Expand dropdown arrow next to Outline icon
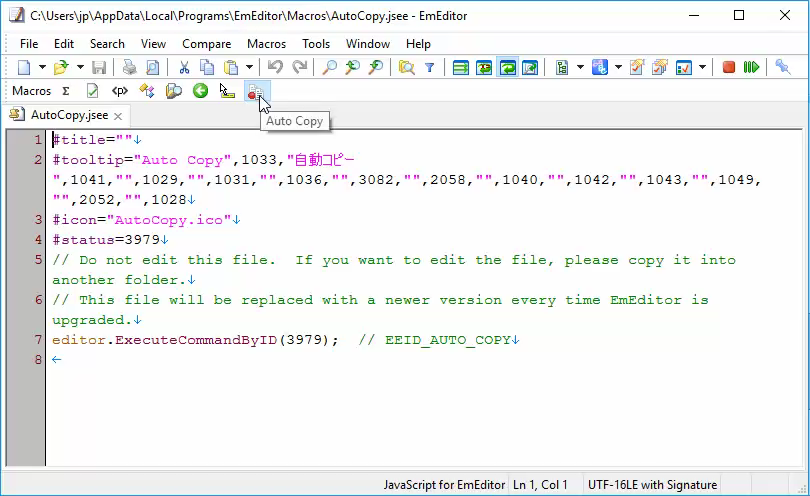Image resolution: width=810 pixels, height=496 pixels. 580,67
